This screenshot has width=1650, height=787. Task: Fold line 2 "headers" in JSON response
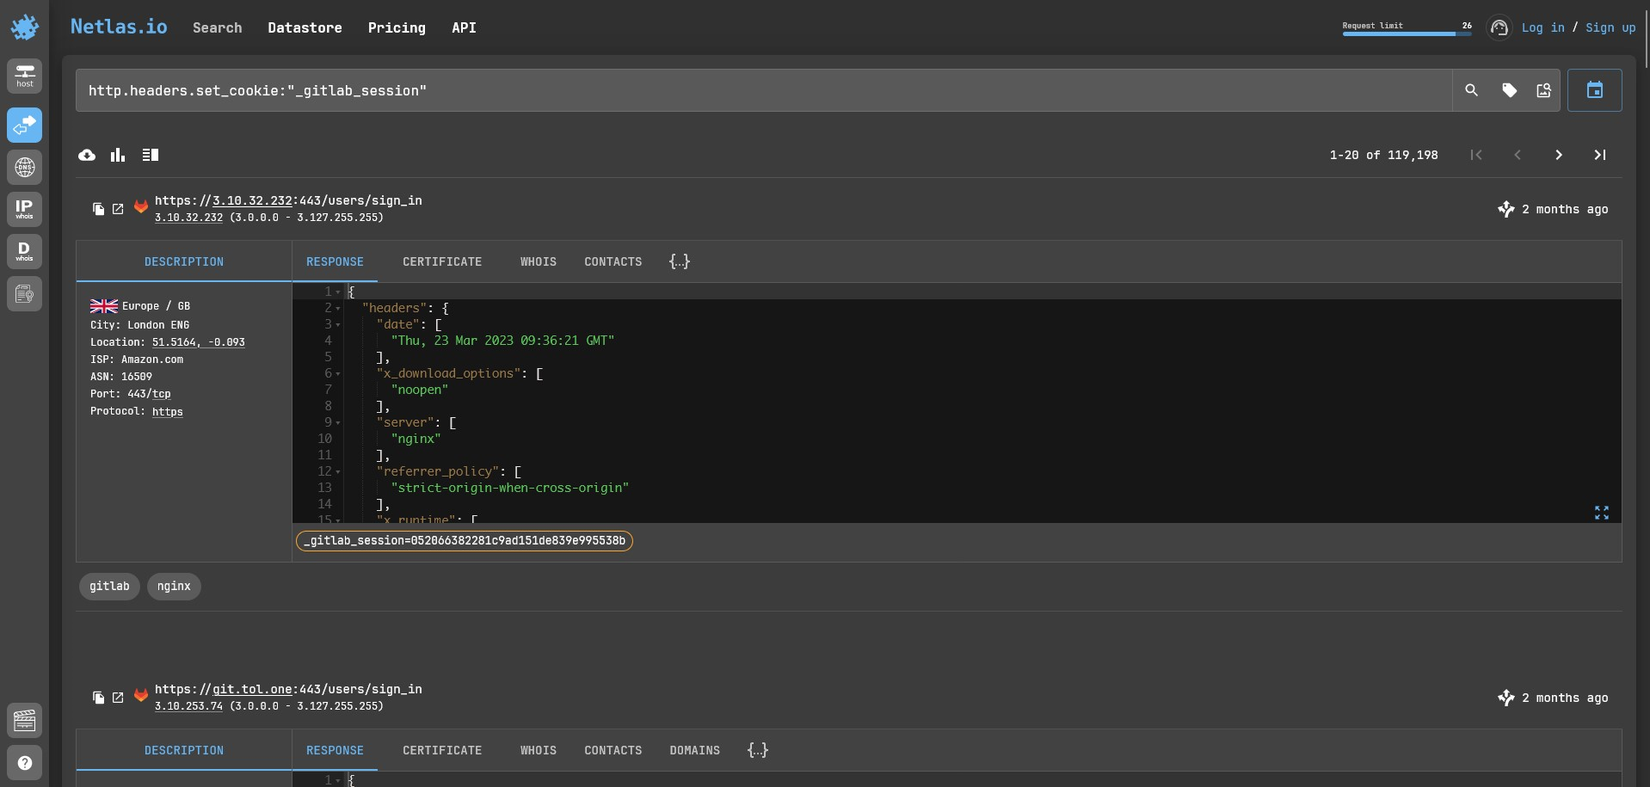(x=338, y=308)
